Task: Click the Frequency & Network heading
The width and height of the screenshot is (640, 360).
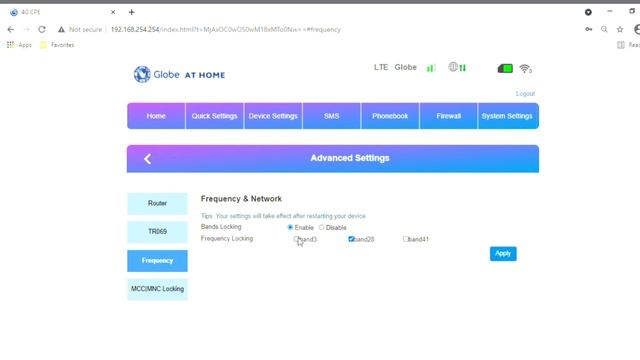Action: click(241, 199)
